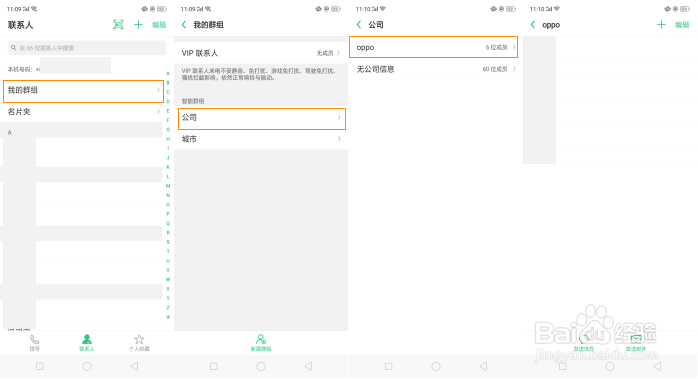Screen dimensions: 698x379
Task: Go back from the oppo screen
Action: point(532,25)
